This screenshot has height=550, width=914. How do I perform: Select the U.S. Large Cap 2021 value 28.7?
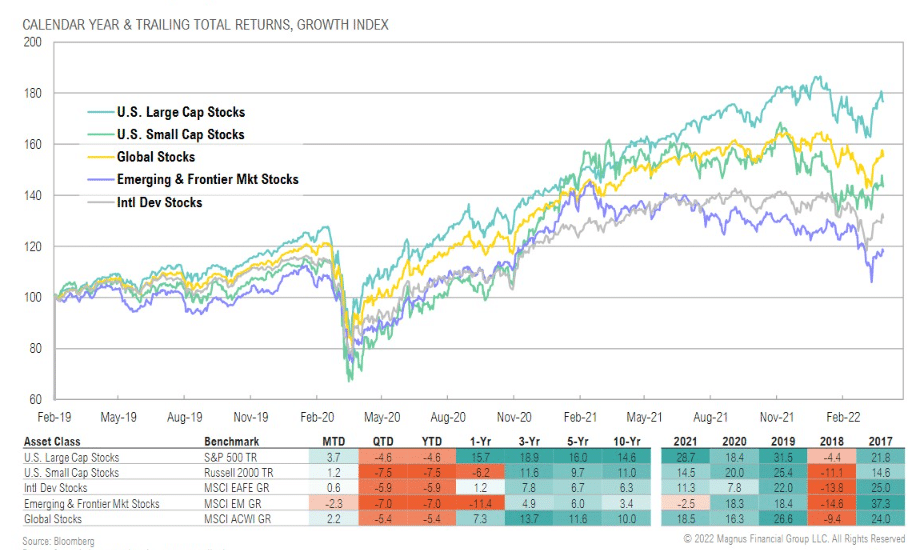pos(686,458)
